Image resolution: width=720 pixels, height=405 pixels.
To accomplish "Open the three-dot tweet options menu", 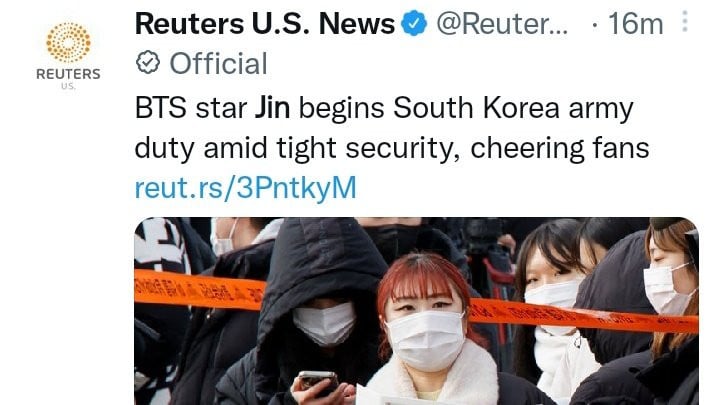I will pyautogui.click(x=685, y=22).
